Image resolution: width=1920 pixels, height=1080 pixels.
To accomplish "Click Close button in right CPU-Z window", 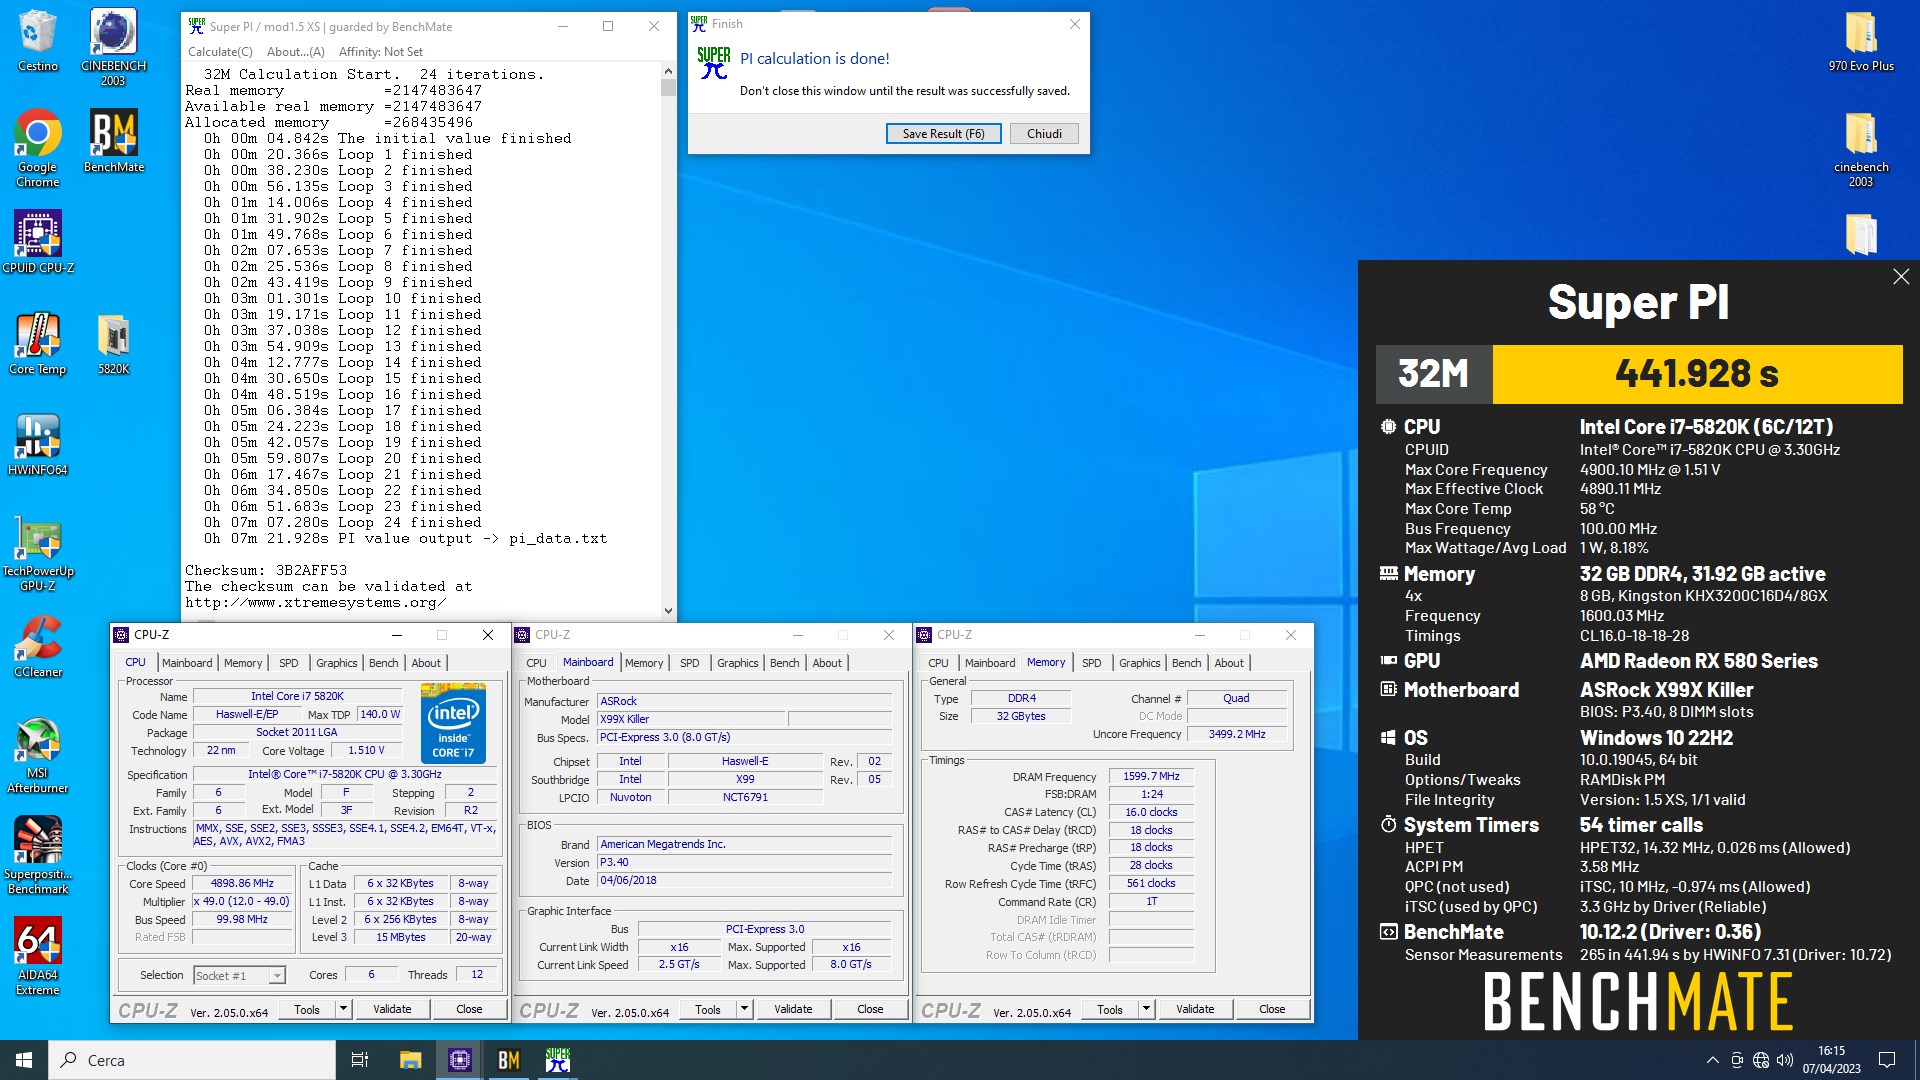I will pos(1272,1009).
